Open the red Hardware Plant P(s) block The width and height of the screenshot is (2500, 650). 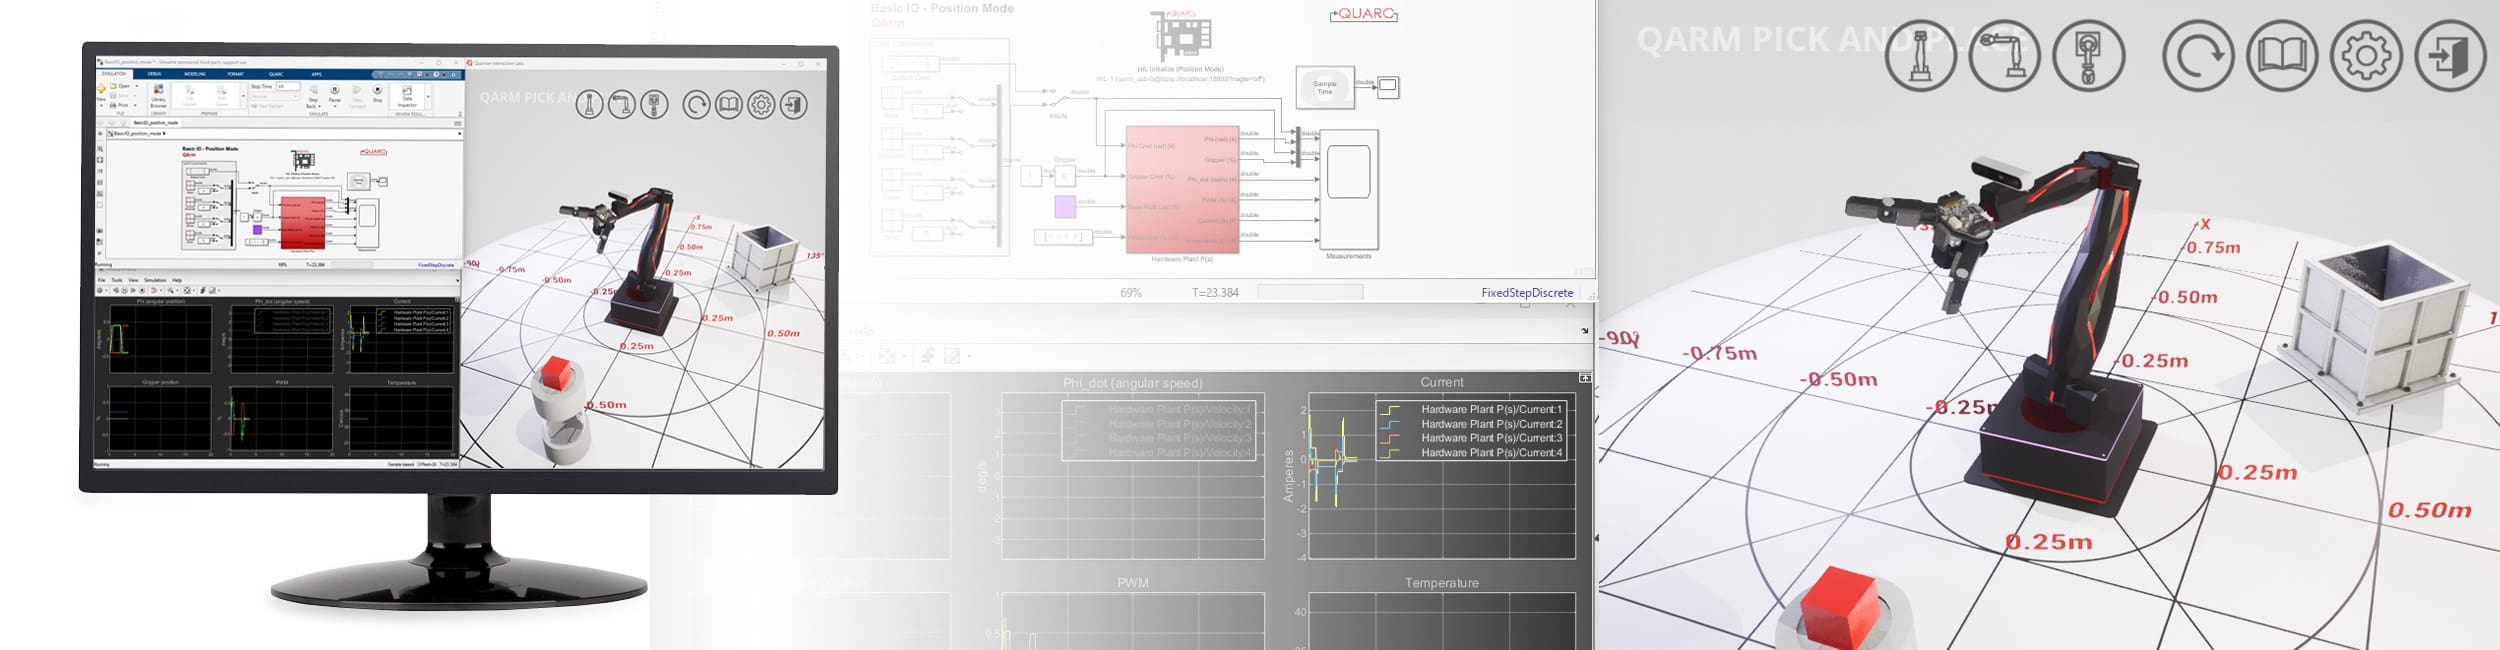point(1181,189)
